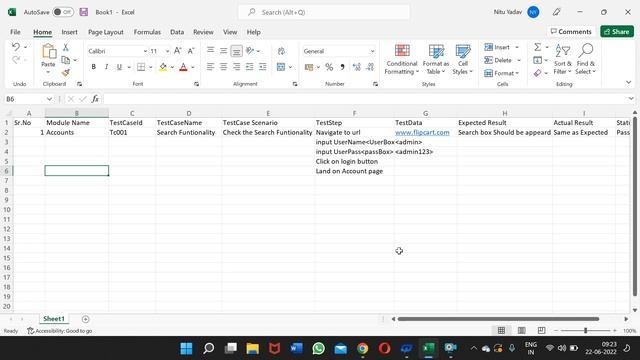Apply Underline formatting
The width and height of the screenshot is (640, 360).
[119, 67]
